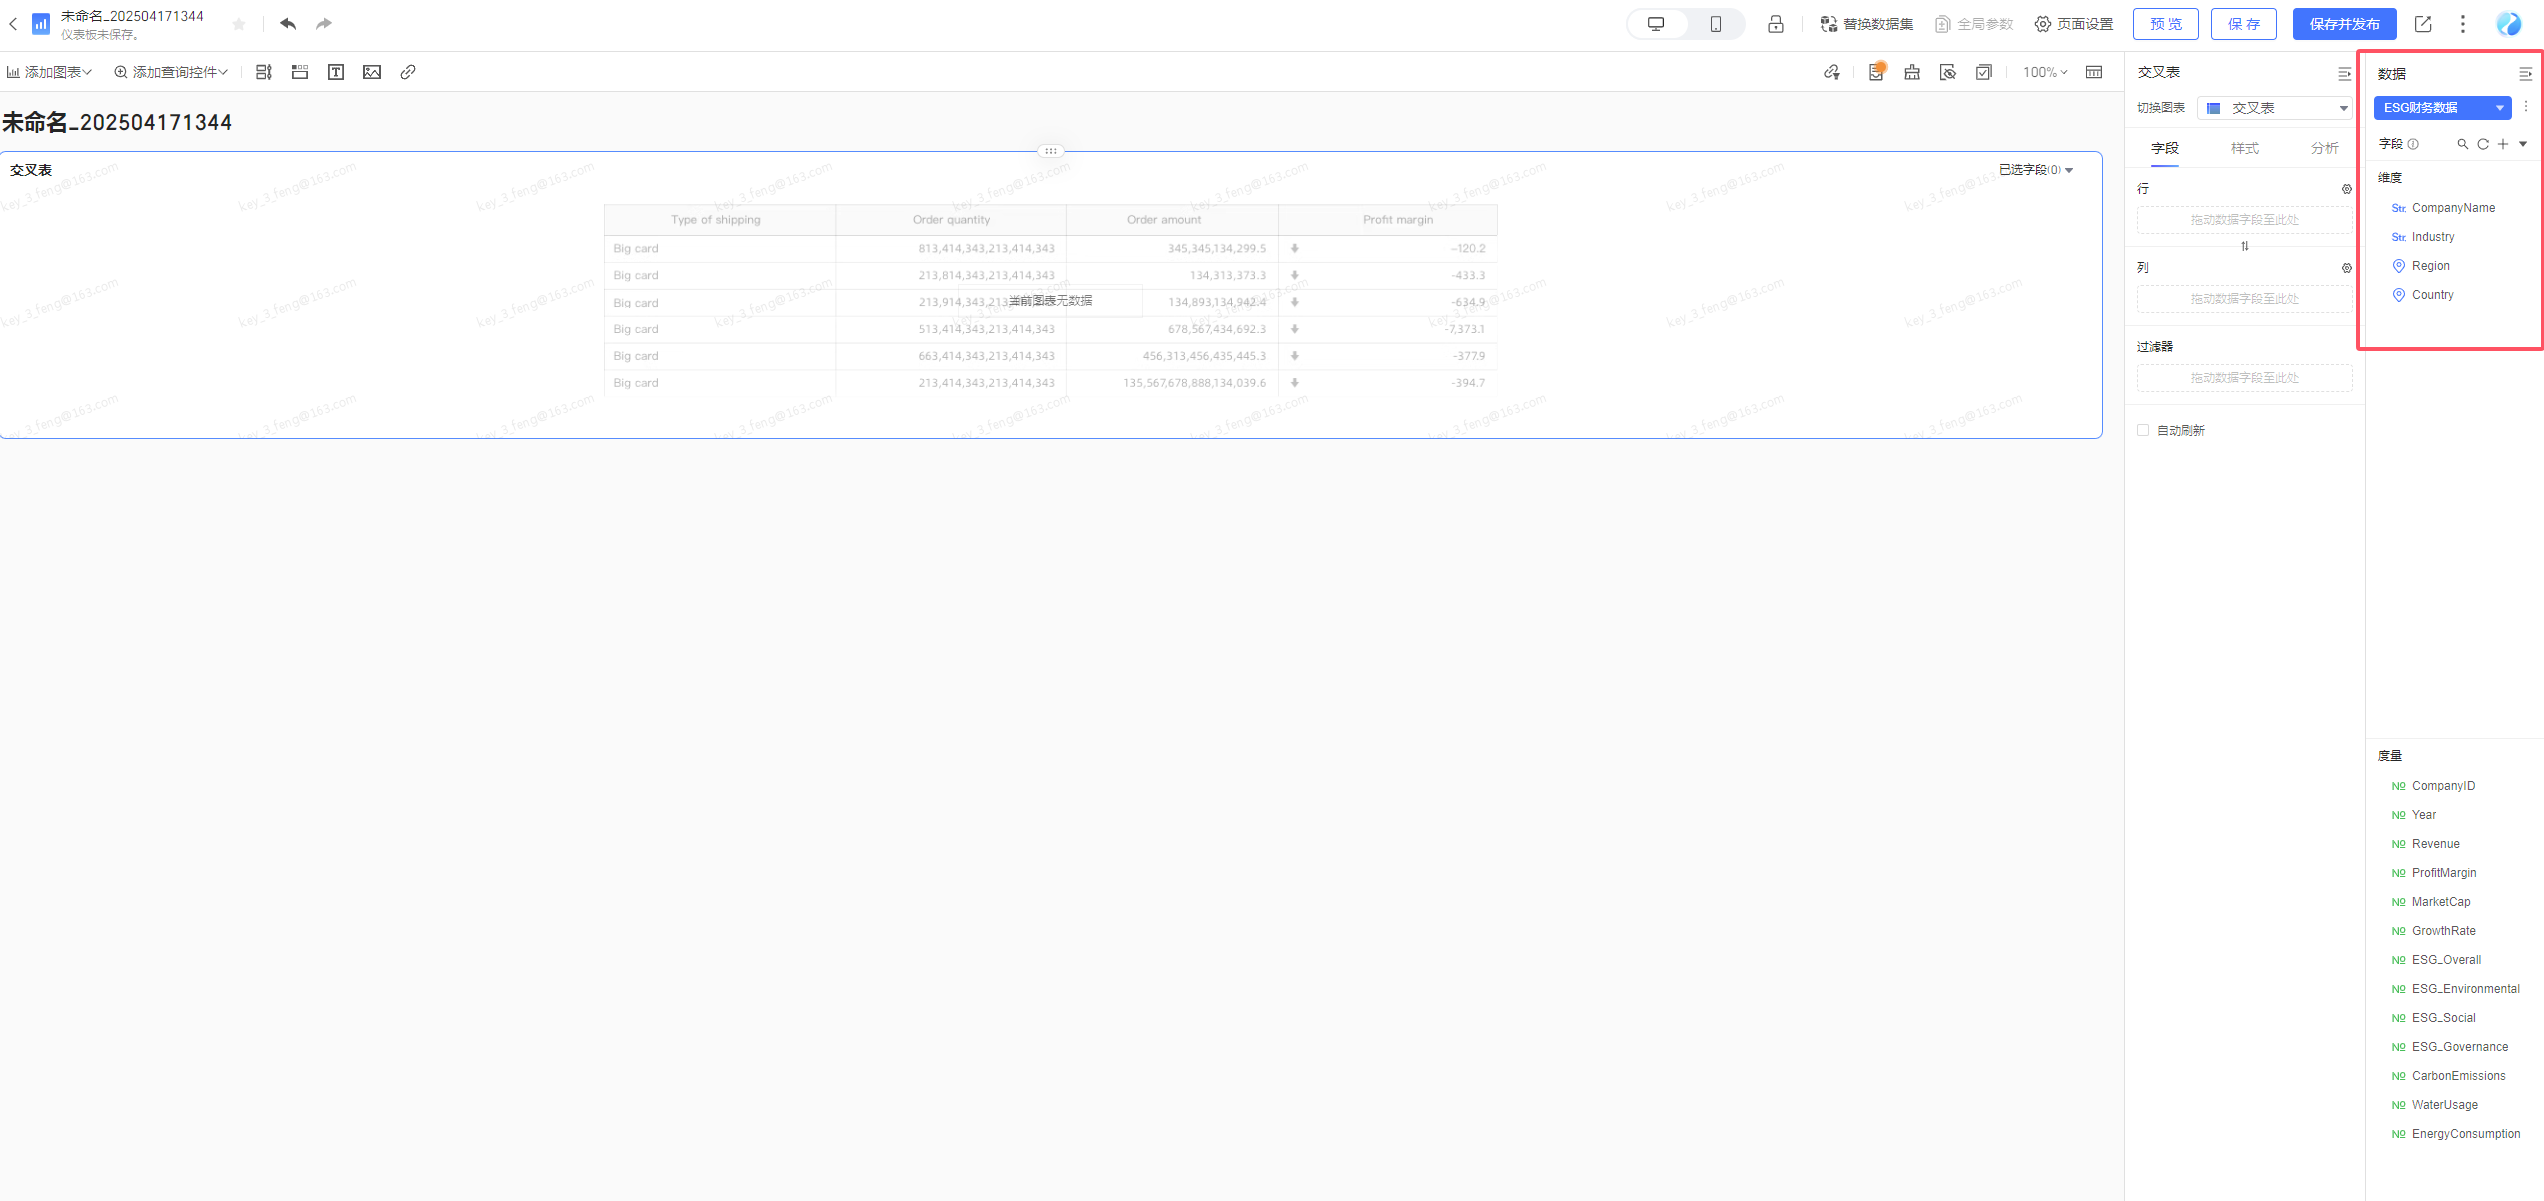Click the redo arrow icon
Screen dimensions: 2544x1201
pos(324,23)
